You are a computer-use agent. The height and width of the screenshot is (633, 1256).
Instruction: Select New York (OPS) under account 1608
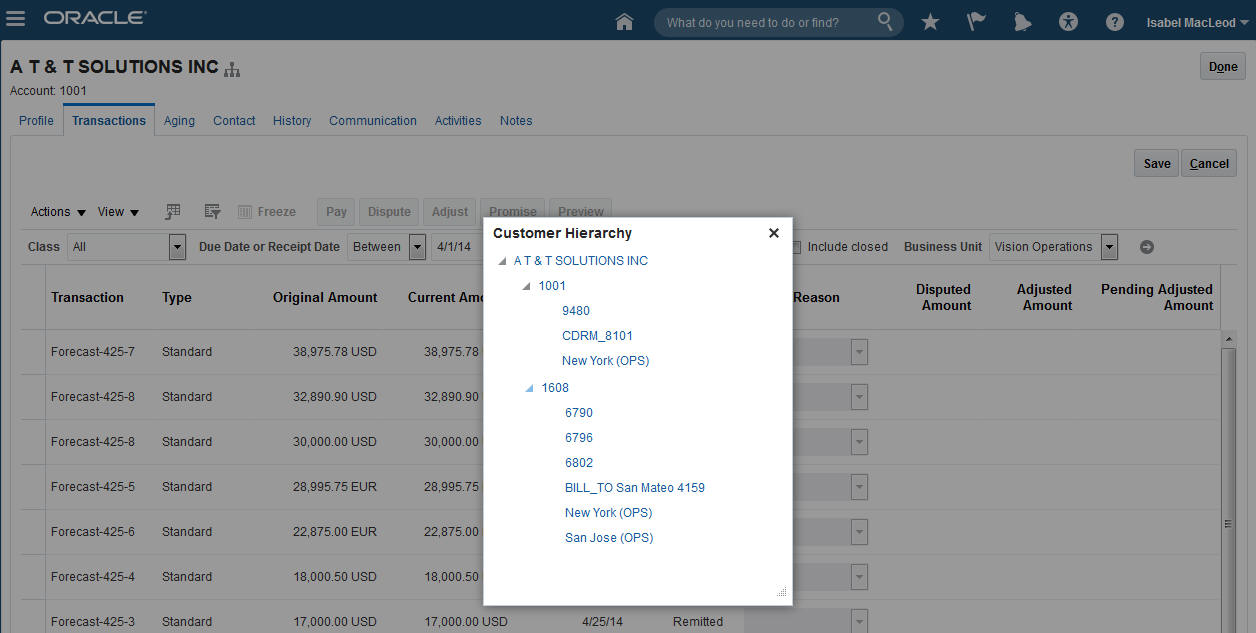(x=608, y=513)
